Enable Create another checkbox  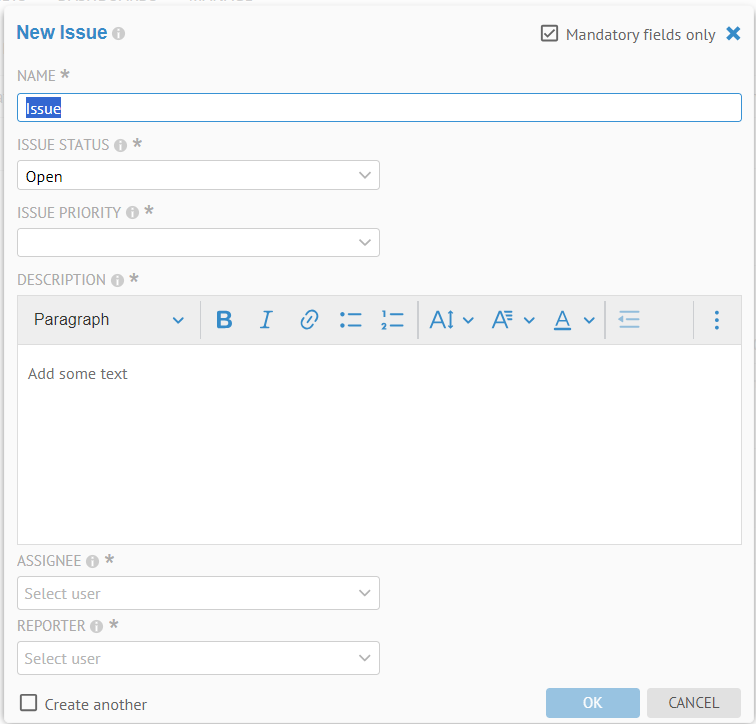tap(29, 703)
